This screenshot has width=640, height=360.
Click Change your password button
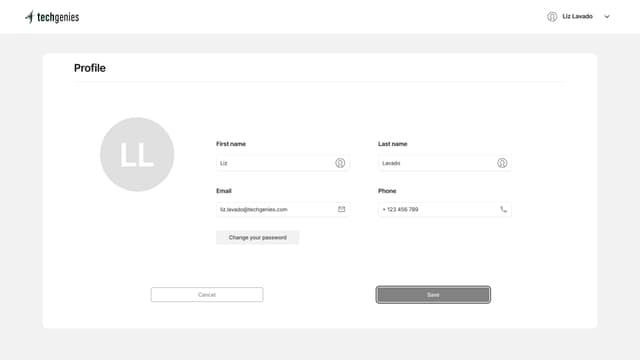[x=258, y=237]
